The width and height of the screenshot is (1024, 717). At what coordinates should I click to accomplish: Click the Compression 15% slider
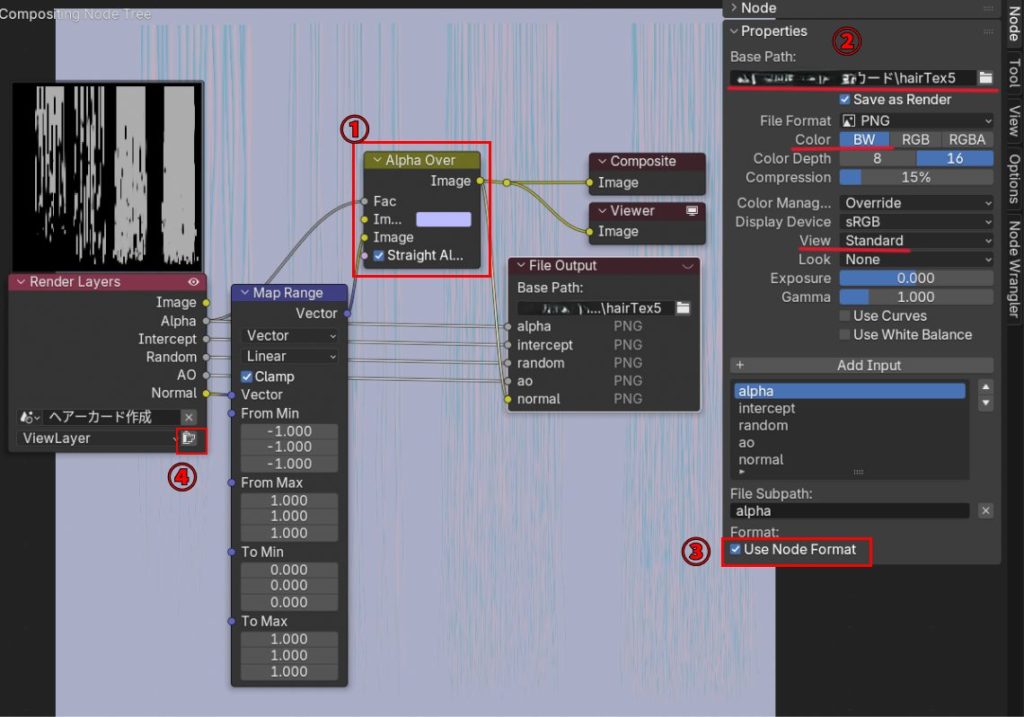[x=915, y=178]
